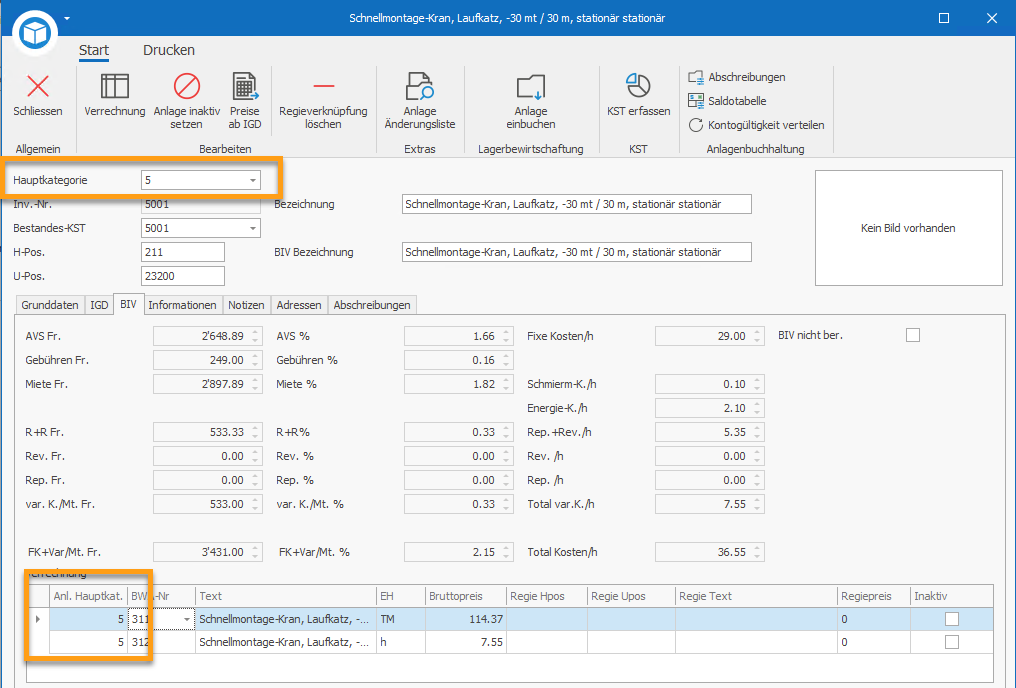
Task: Click the Miete % spinner arrows
Action: tap(507, 384)
